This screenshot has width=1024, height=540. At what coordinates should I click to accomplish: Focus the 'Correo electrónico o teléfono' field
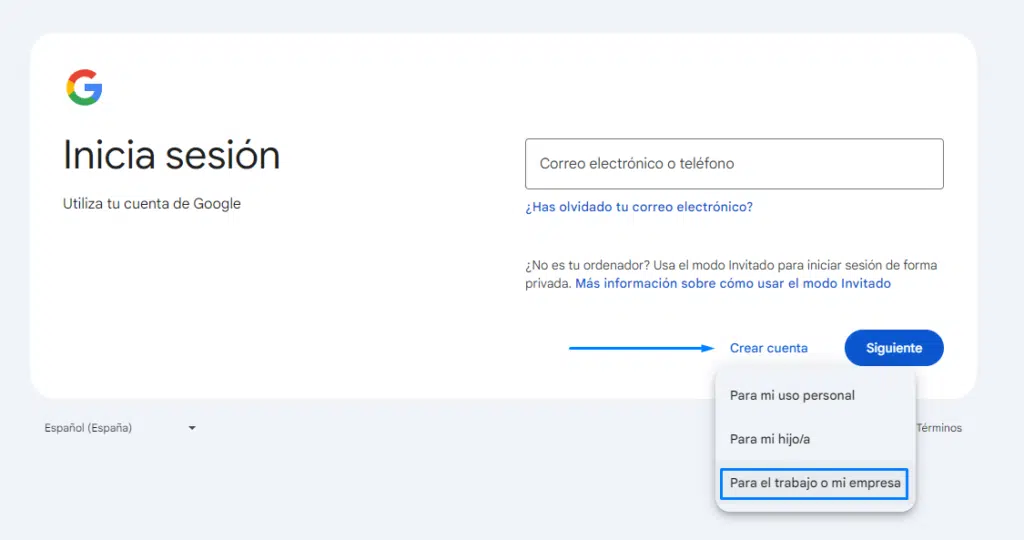734,164
